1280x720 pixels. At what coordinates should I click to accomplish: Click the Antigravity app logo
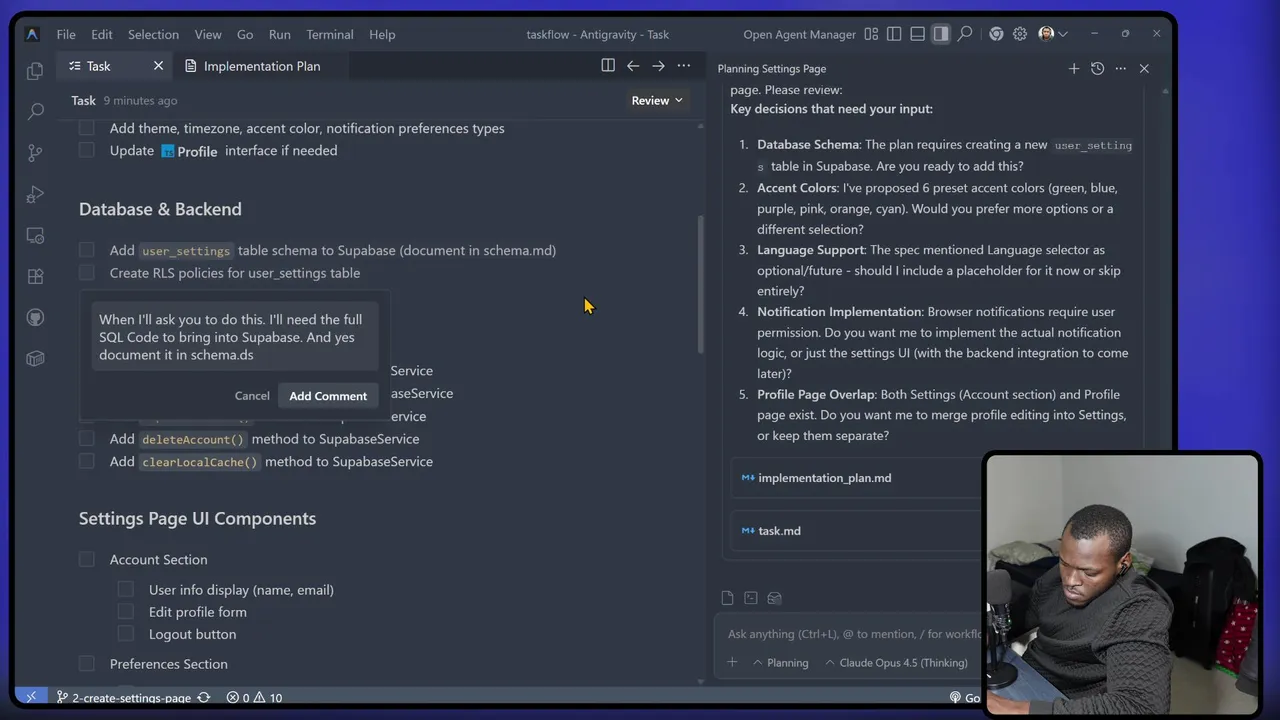pos(32,34)
